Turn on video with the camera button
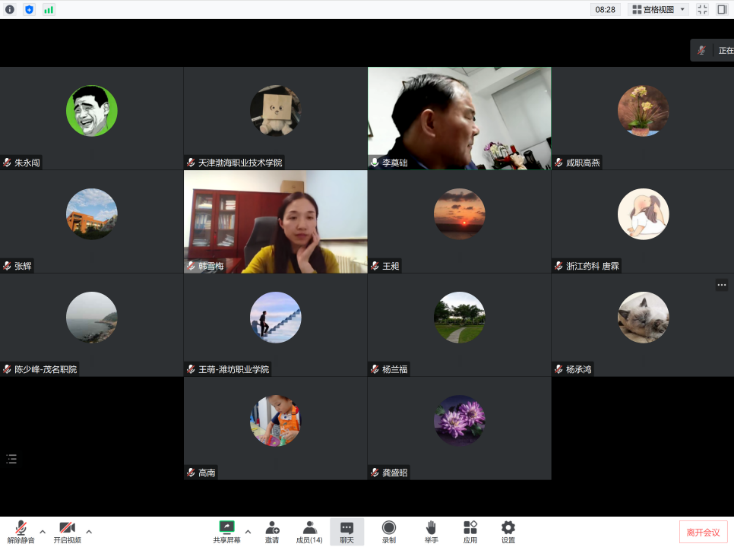Screen dimensions: 734x547 coord(67,529)
